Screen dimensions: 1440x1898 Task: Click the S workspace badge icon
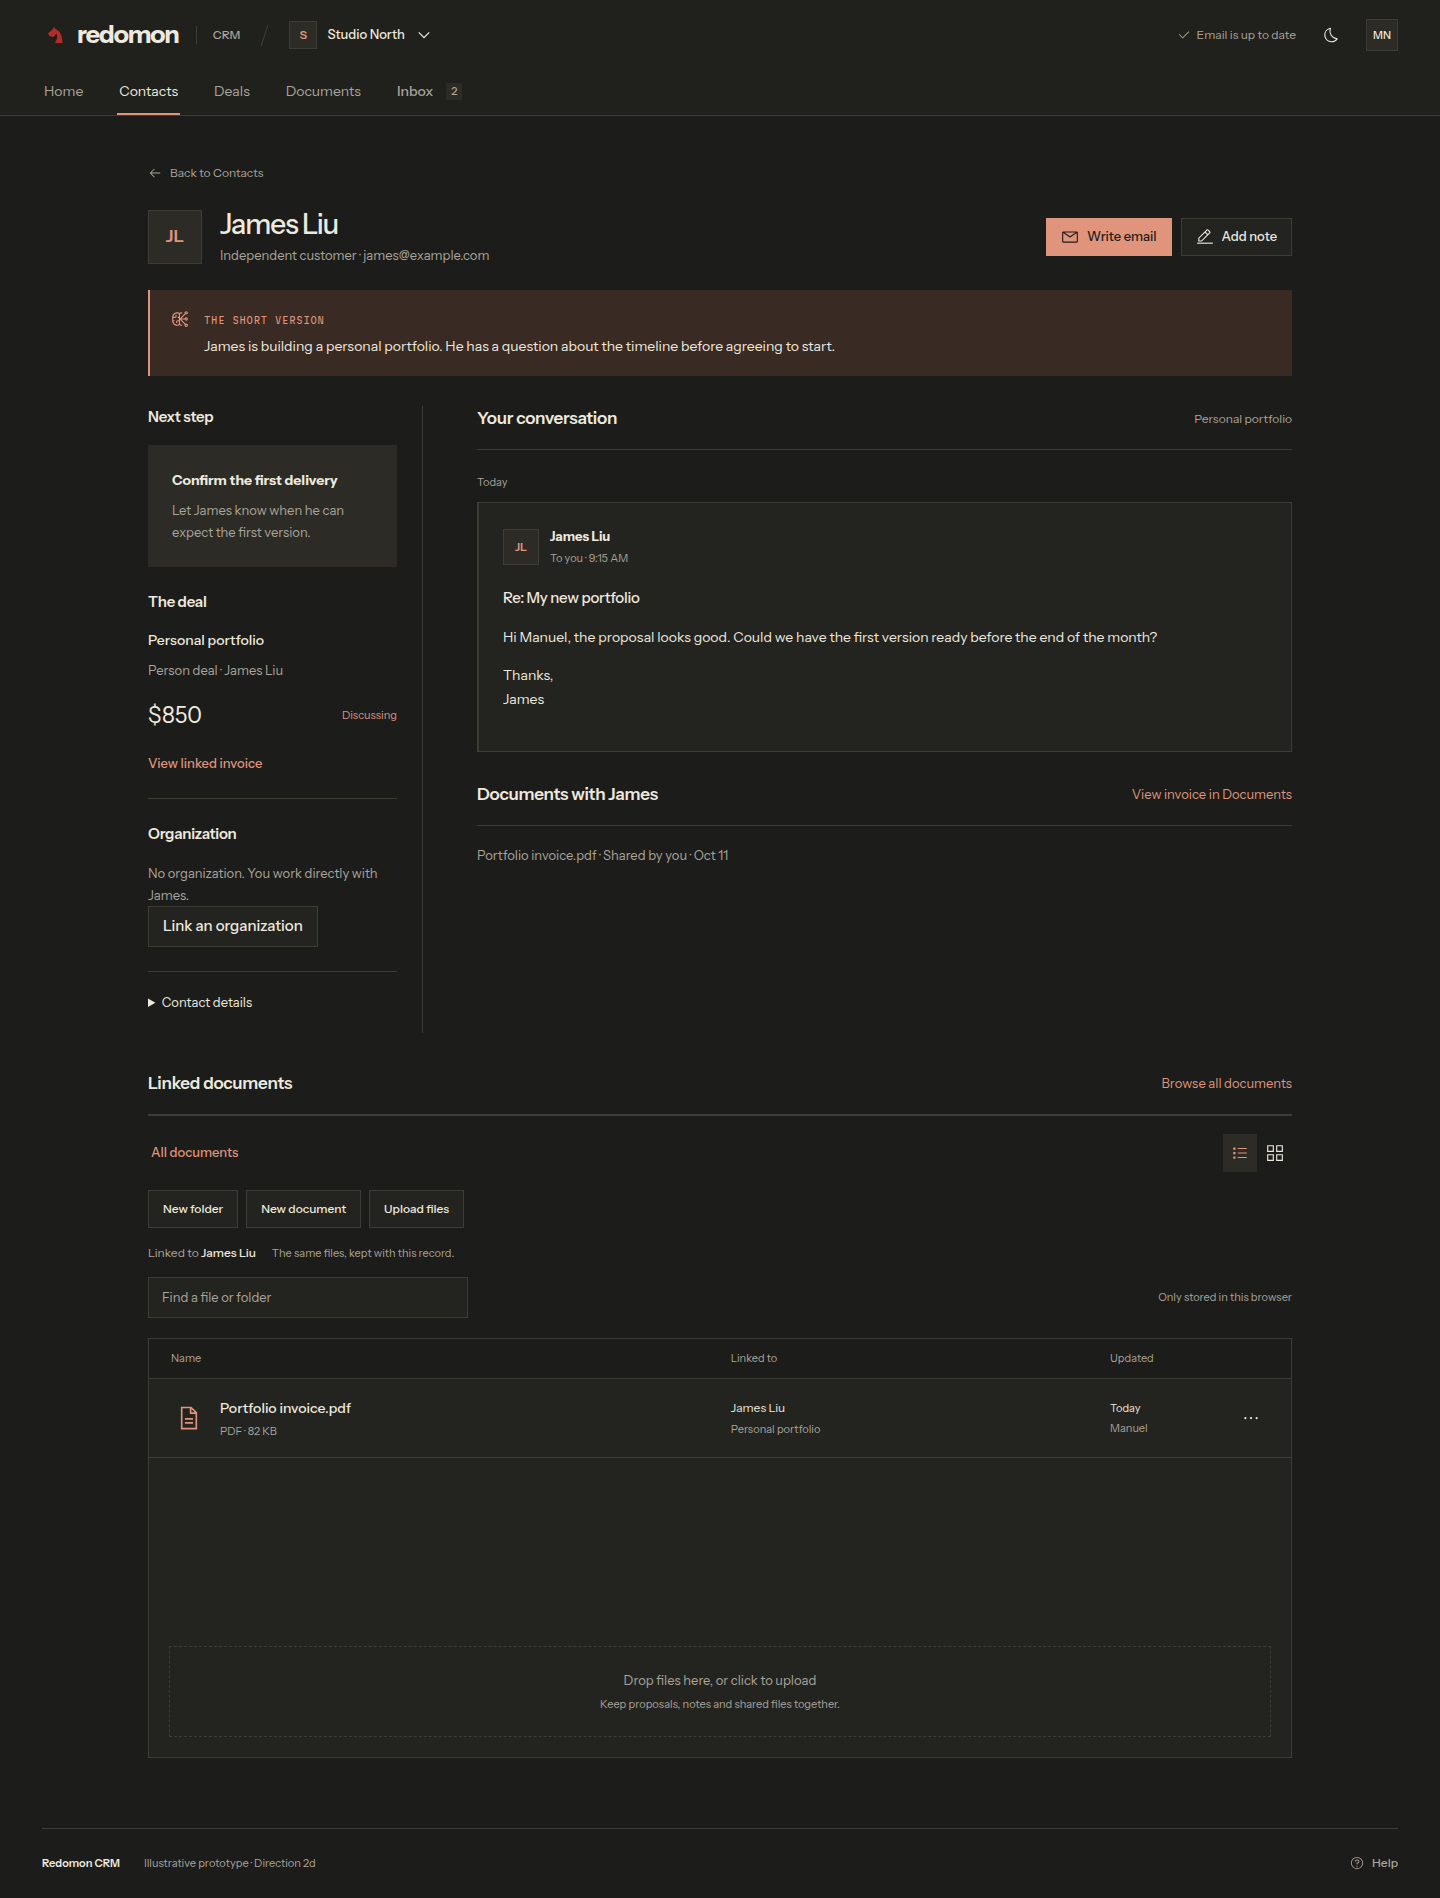(303, 35)
